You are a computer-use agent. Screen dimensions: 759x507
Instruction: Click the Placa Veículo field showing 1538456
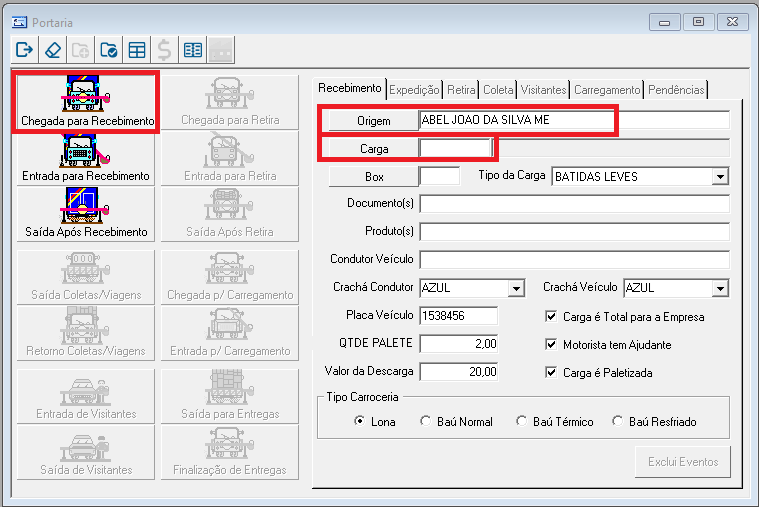tap(458, 316)
